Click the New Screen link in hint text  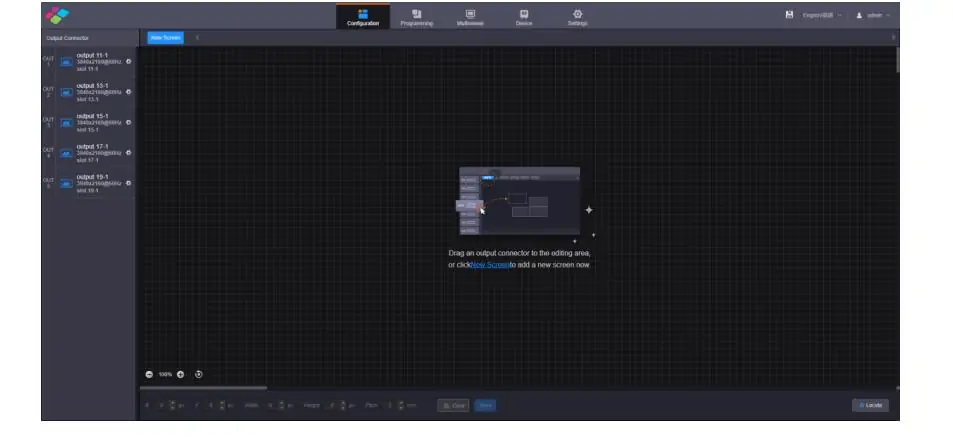pos(490,265)
